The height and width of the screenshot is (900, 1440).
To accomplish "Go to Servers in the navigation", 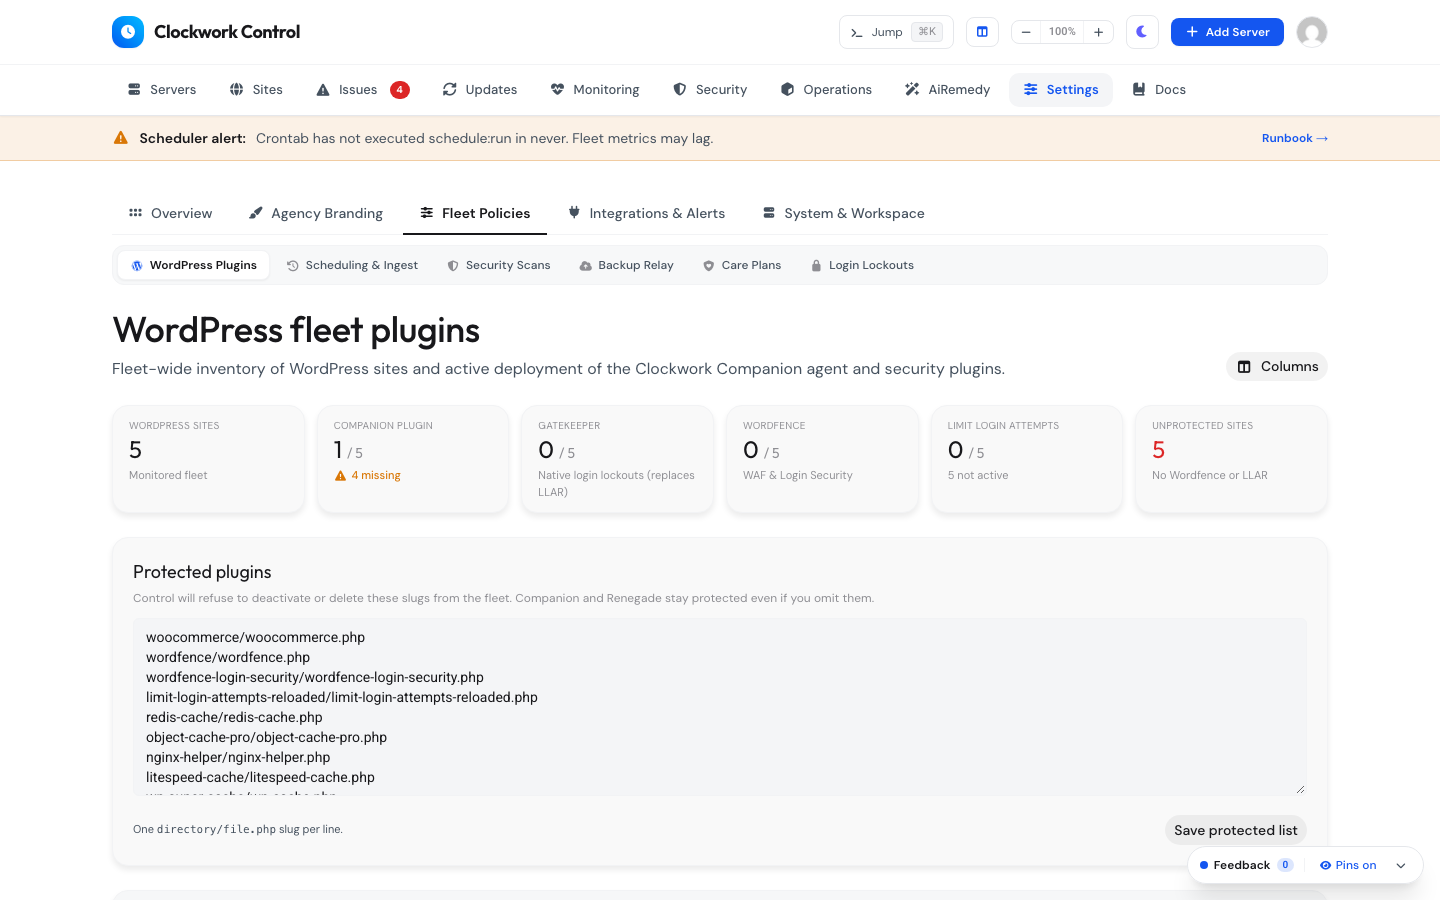I will (162, 90).
